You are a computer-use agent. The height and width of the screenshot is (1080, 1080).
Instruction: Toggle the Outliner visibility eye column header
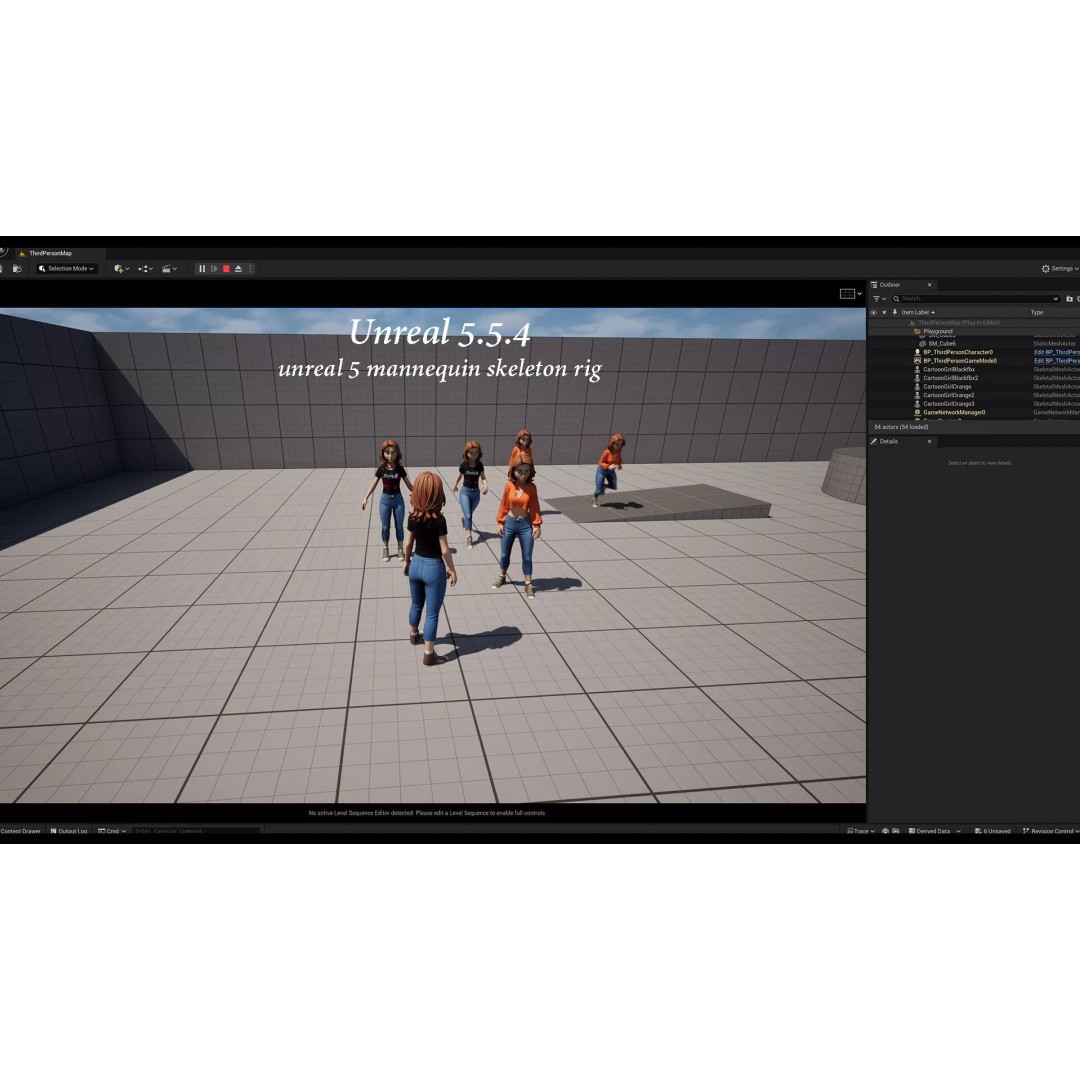tap(873, 313)
